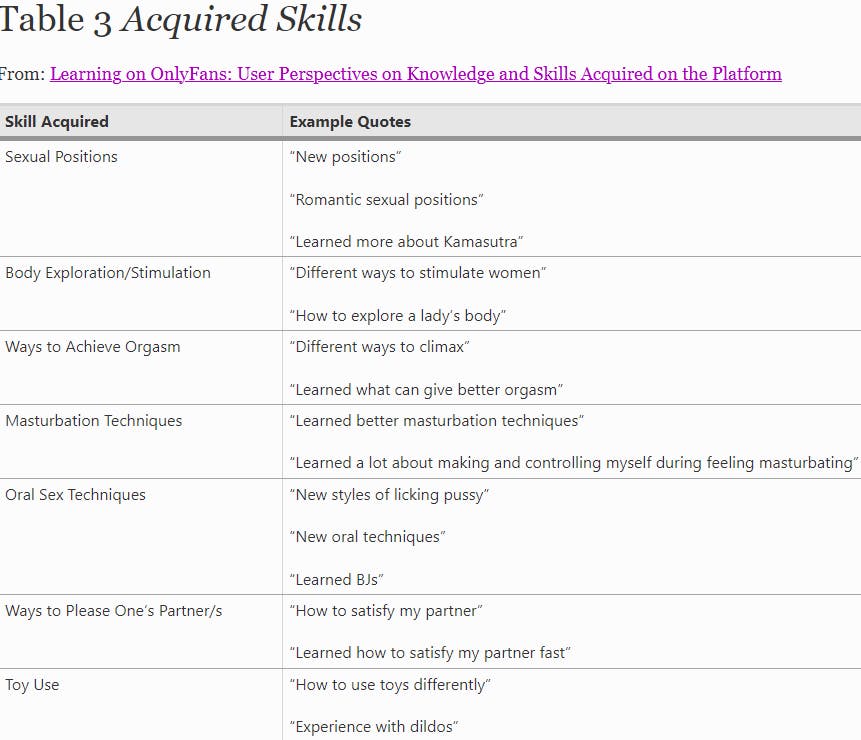The height and width of the screenshot is (740, 861).
Task: Click the Ways to Please One's Partner/s cell
Action: (114, 611)
